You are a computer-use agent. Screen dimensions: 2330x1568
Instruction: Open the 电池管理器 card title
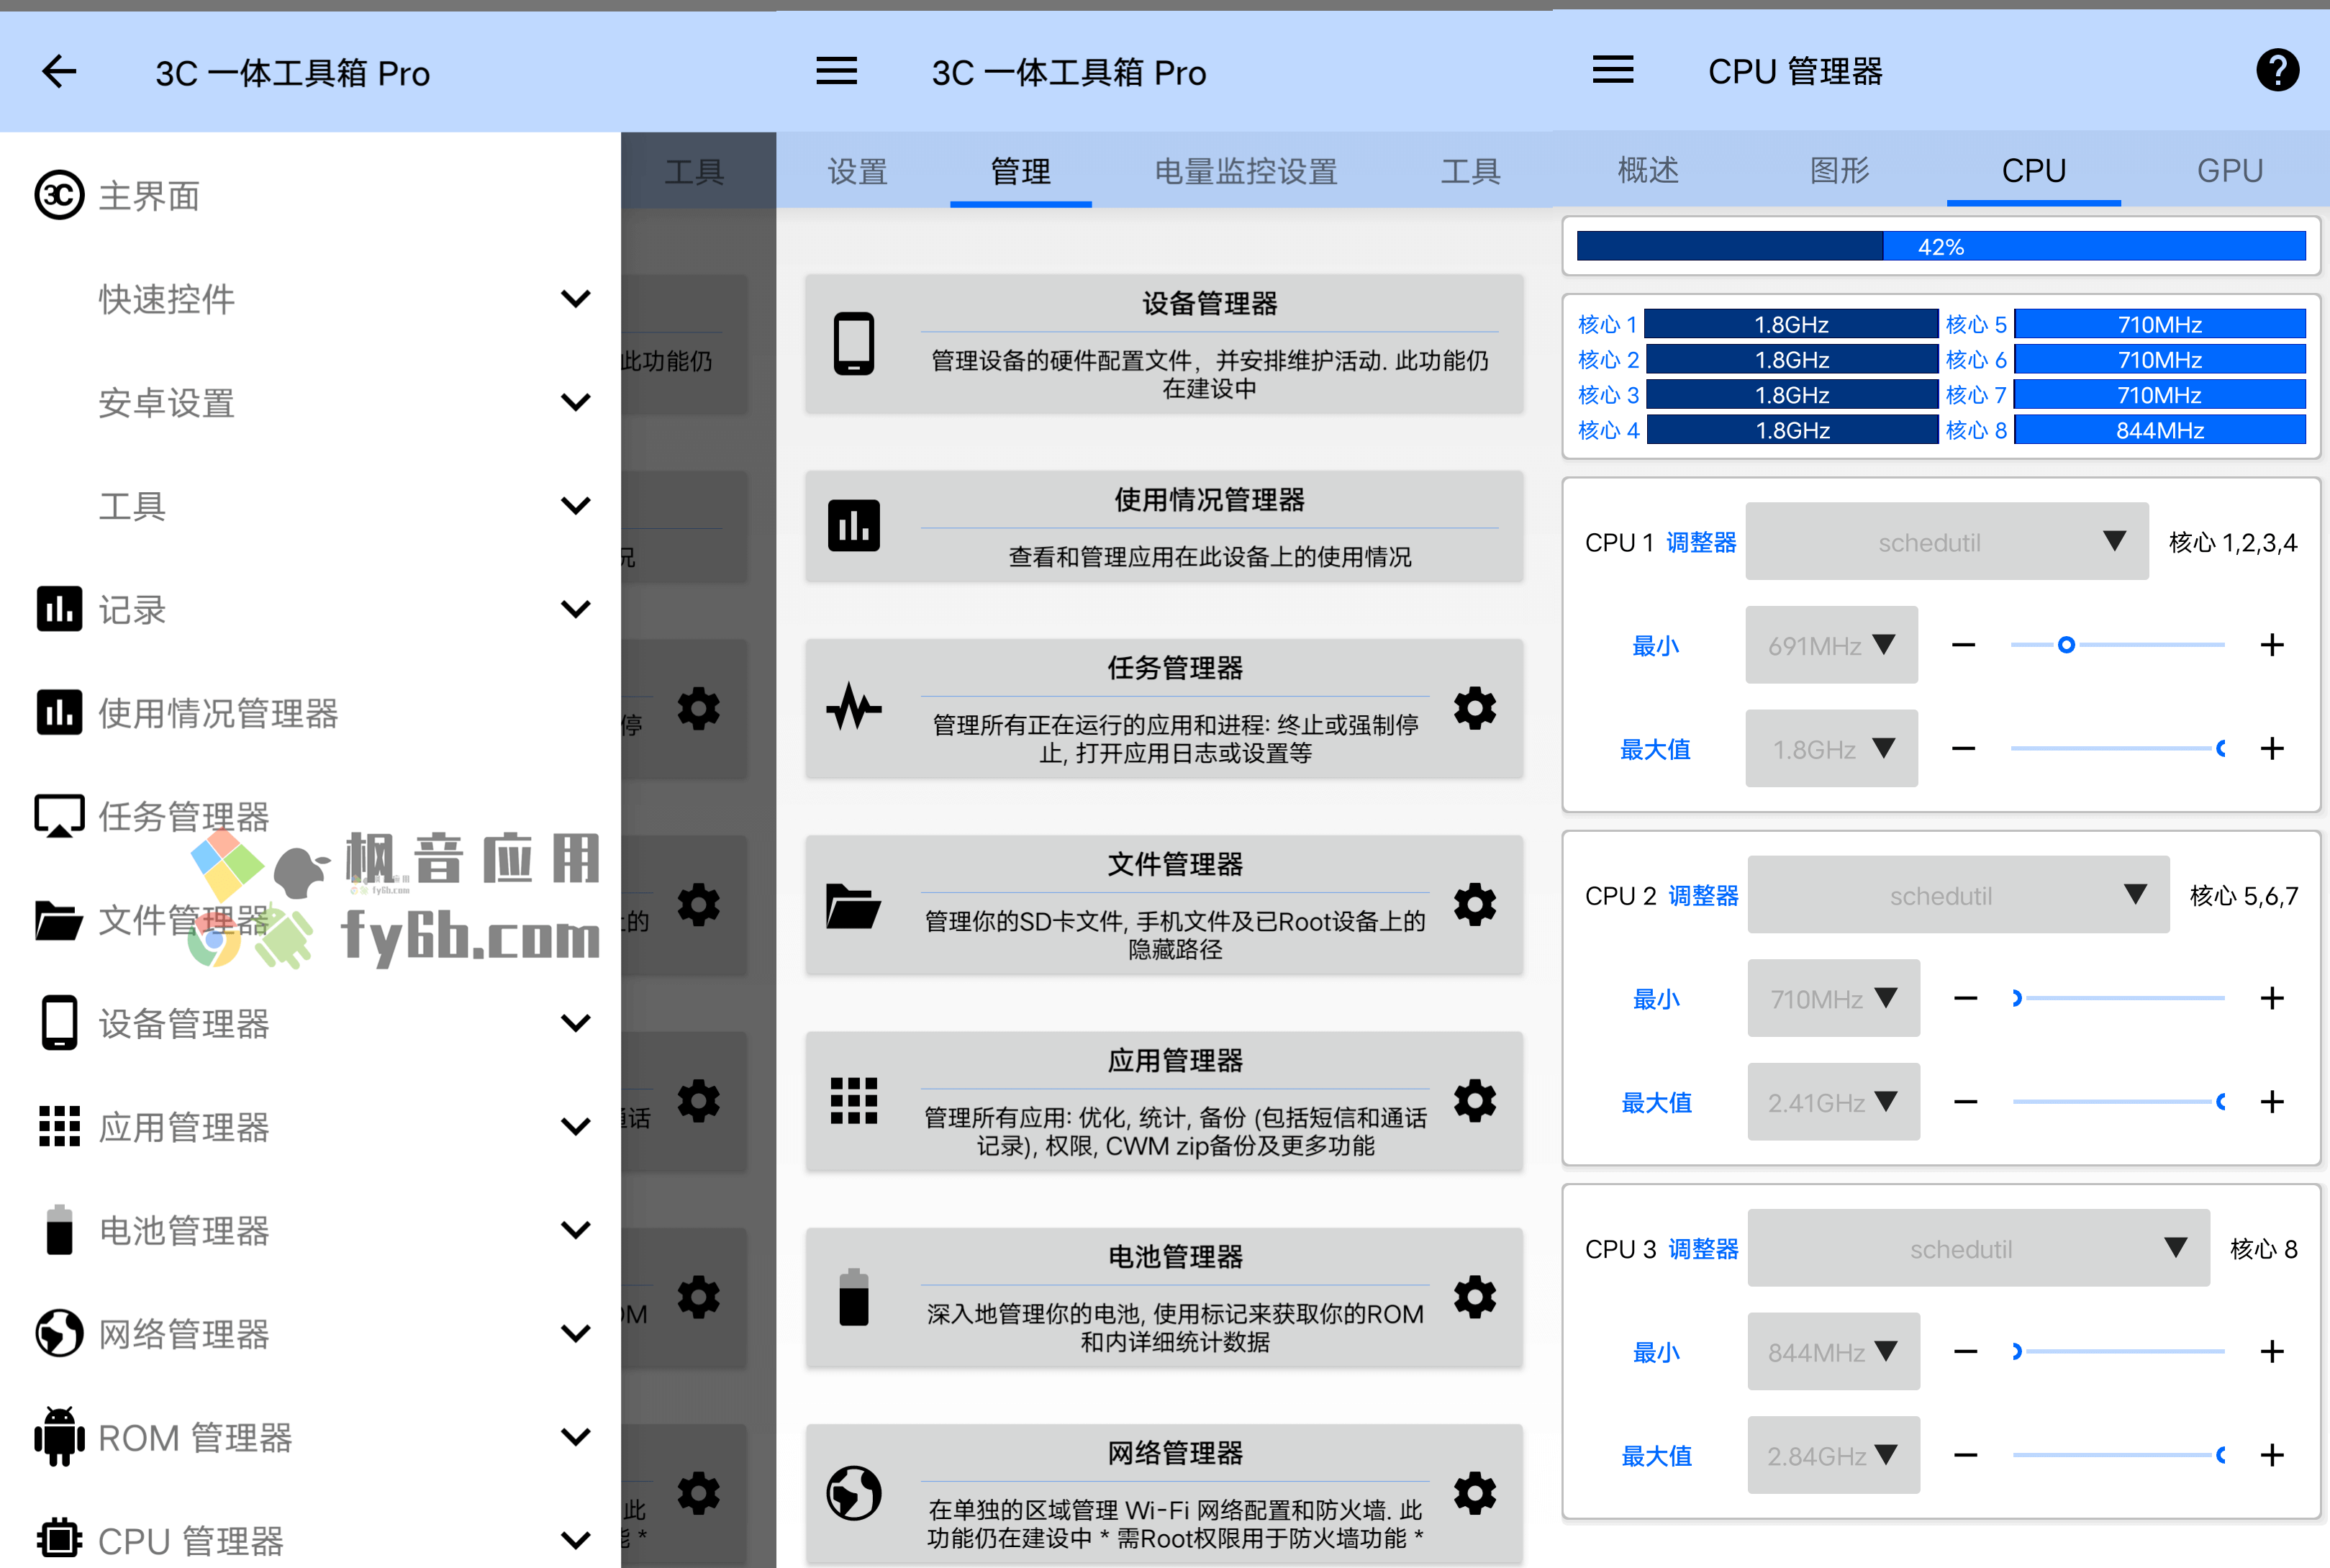(1174, 1256)
